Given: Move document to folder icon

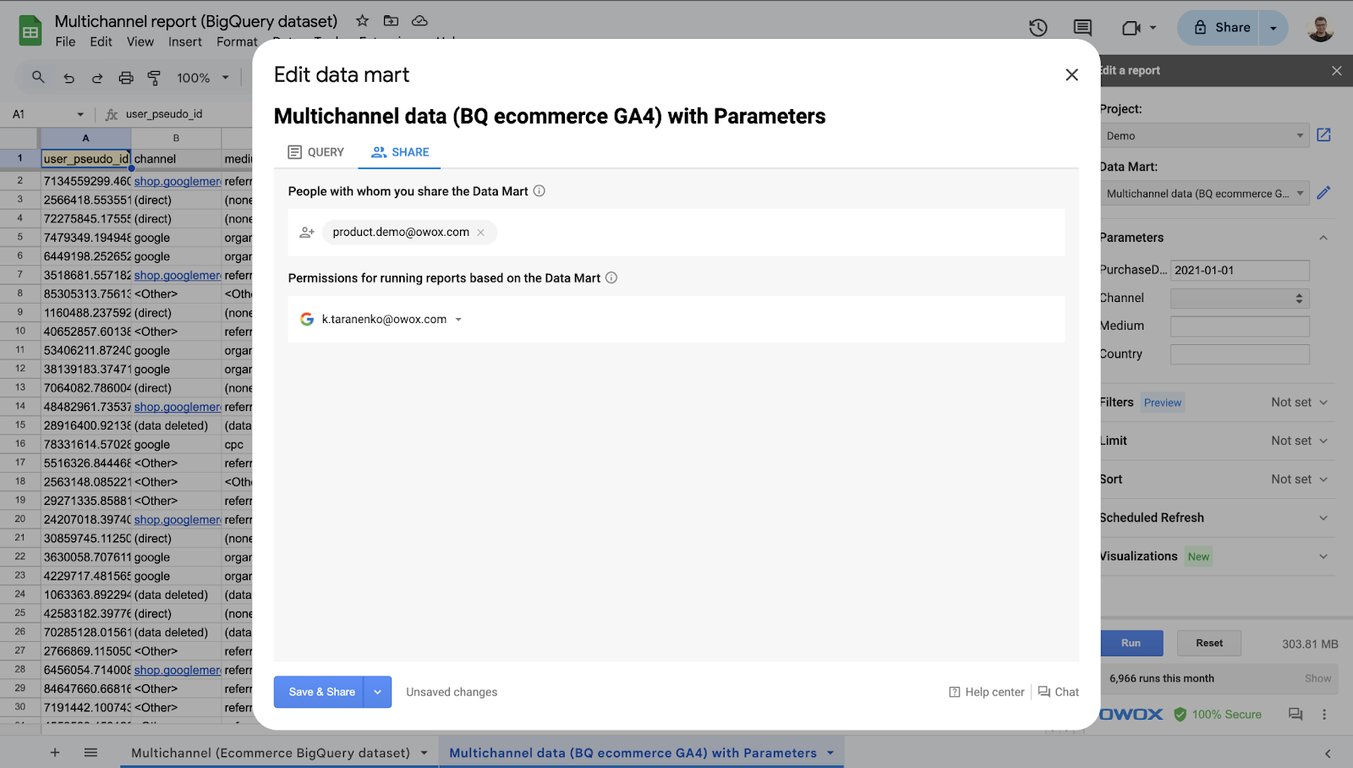Looking at the screenshot, I should [391, 21].
